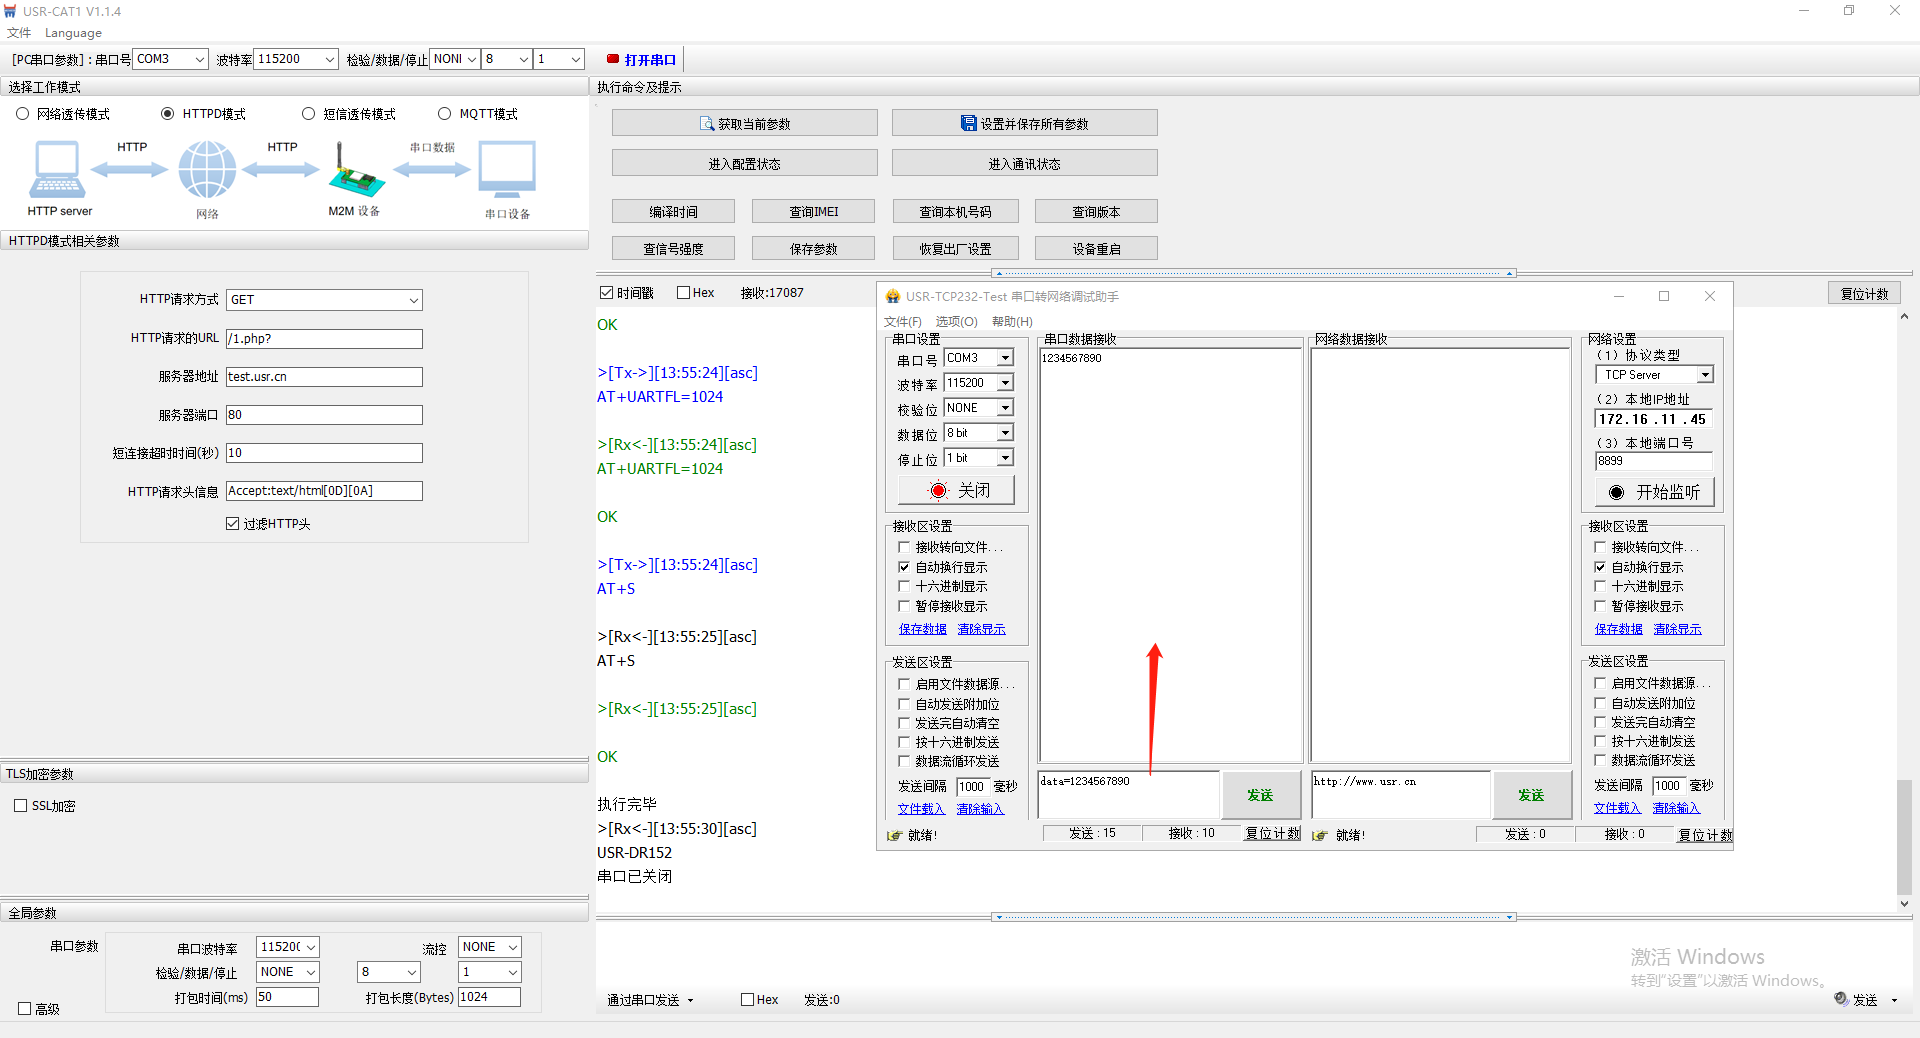The width and height of the screenshot is (1920, 1038).
Task: Click the clear display link under serial receive settings
Action: [981, 629]
